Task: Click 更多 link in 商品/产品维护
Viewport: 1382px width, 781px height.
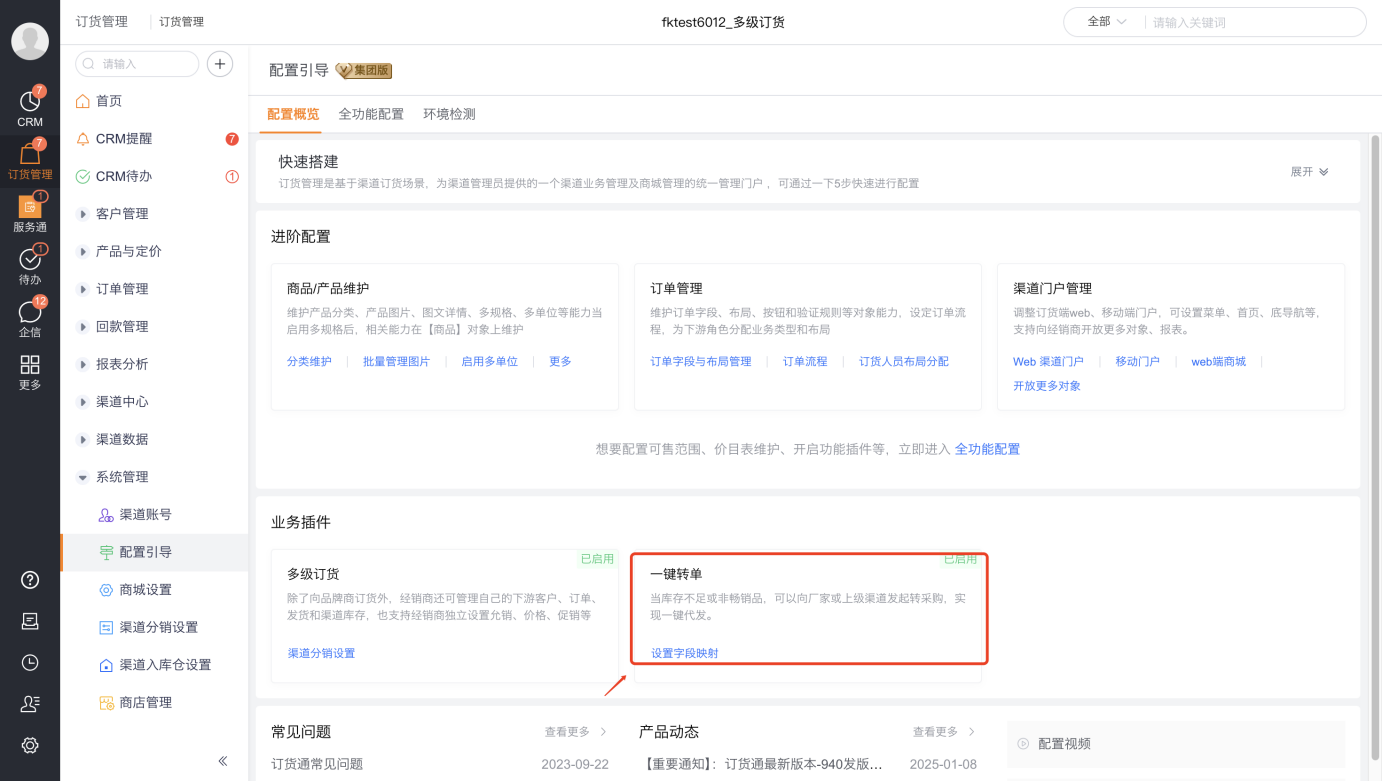Action: pos(560,362)
